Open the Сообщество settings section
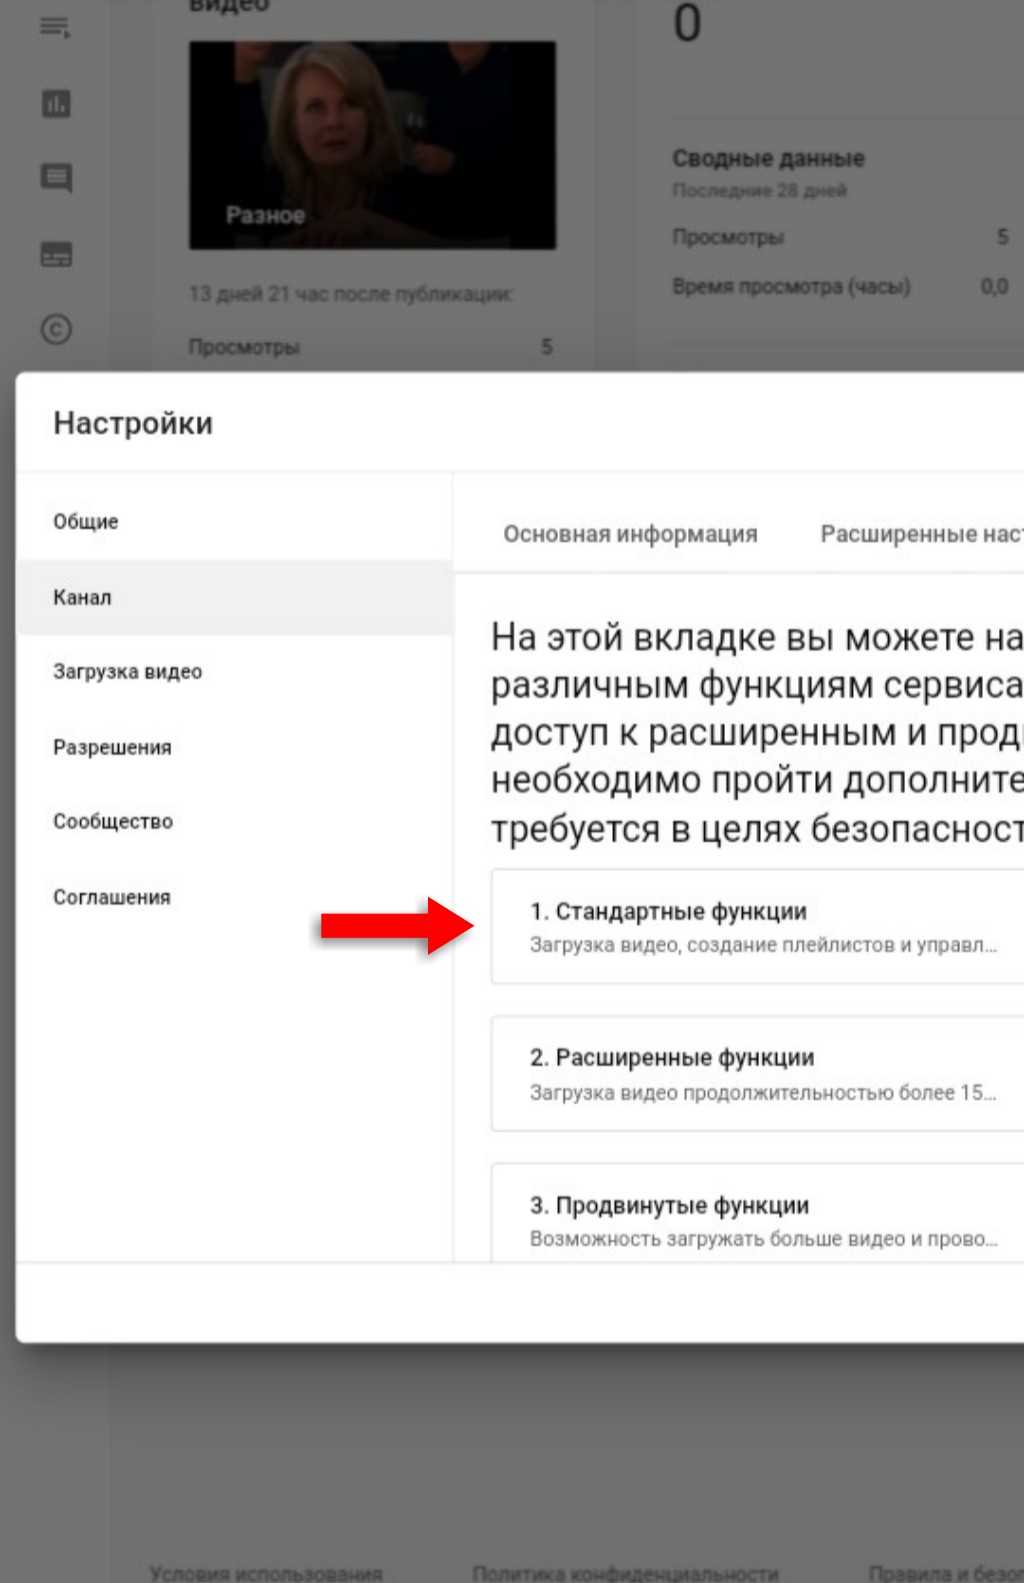The height and width of the screenshot is (1583, 1024). [113, 821]
